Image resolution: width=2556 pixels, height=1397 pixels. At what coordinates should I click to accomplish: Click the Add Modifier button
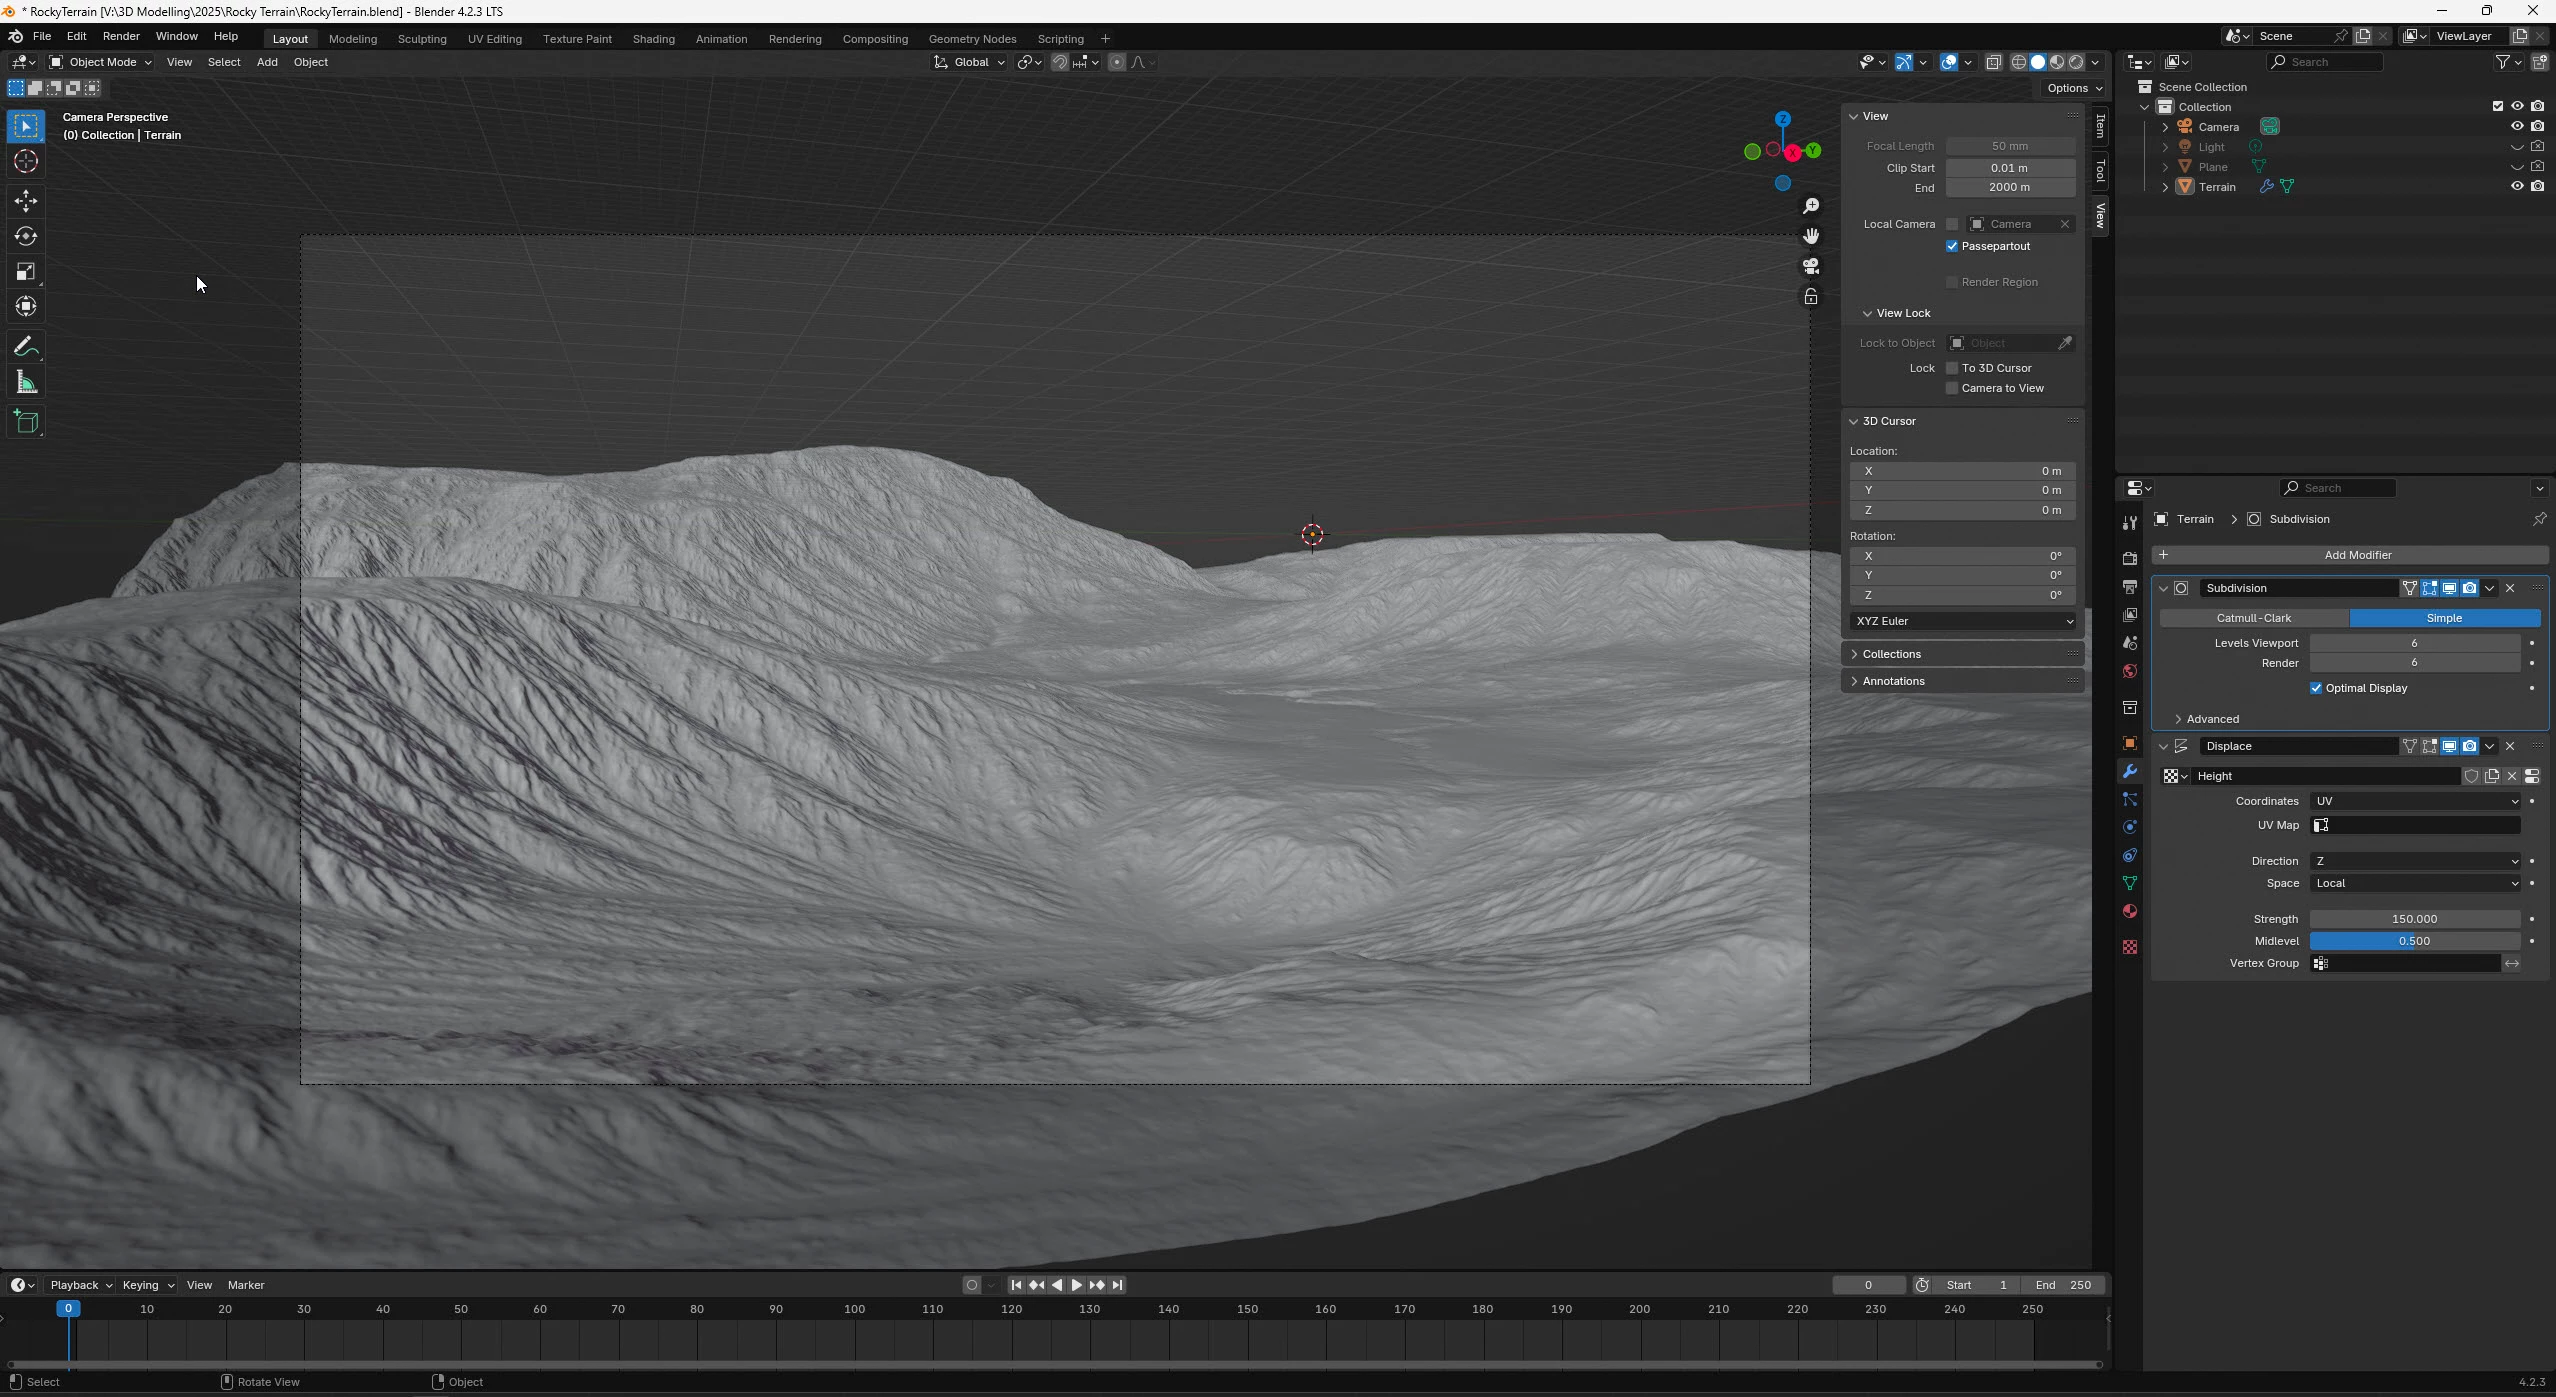pos(2356,555)
